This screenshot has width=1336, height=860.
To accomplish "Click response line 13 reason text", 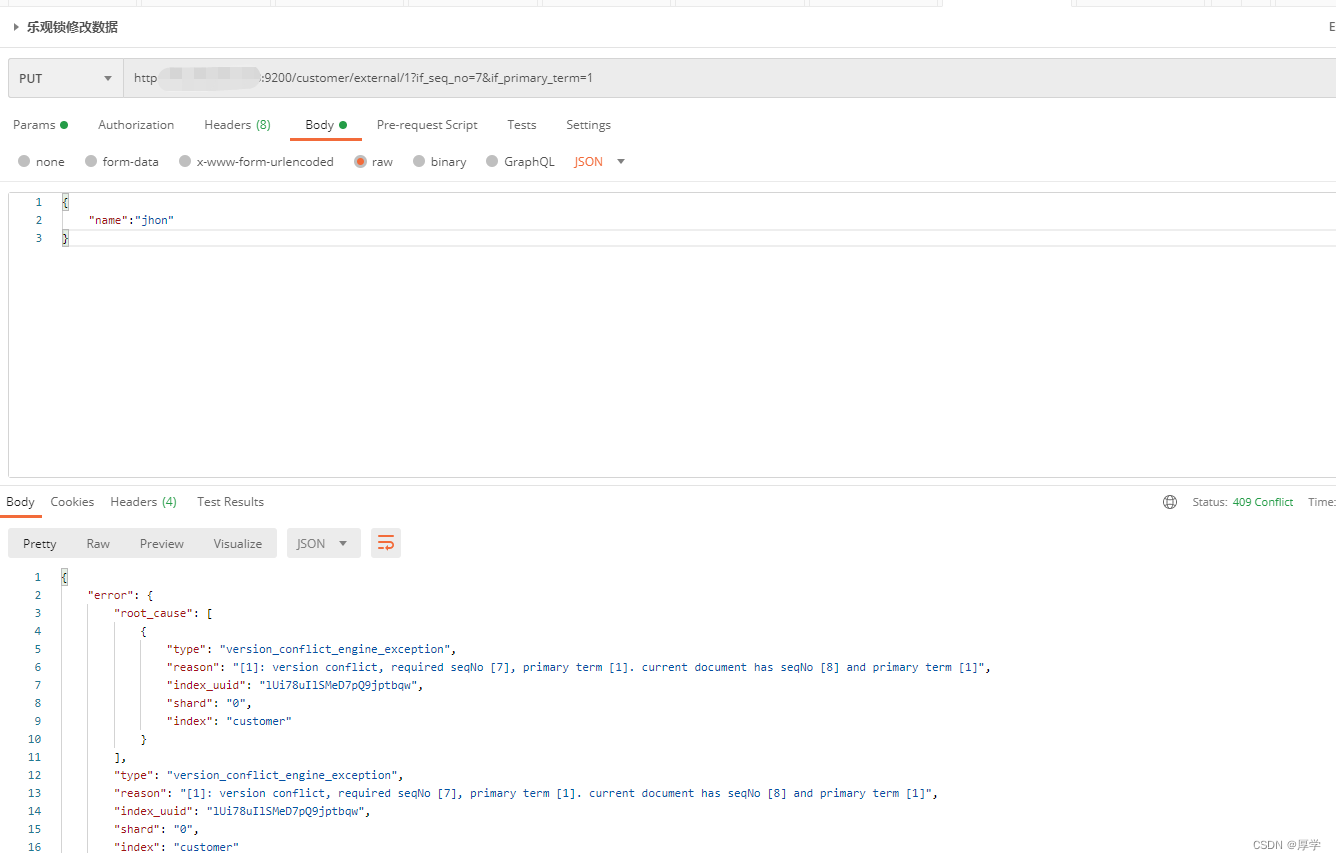I will [x=525, y=793].
